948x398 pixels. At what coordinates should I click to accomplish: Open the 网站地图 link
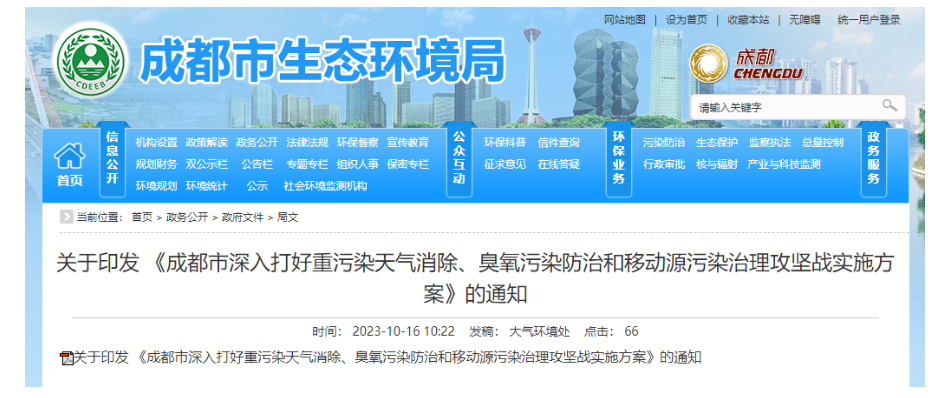click(625, 20)
